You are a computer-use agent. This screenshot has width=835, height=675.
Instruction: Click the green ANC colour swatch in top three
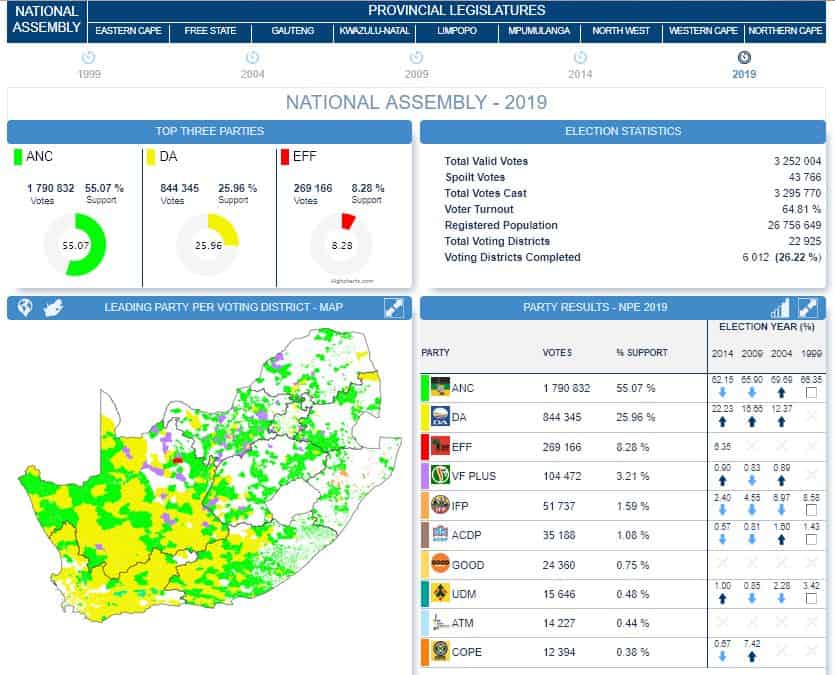click(18, 157)
